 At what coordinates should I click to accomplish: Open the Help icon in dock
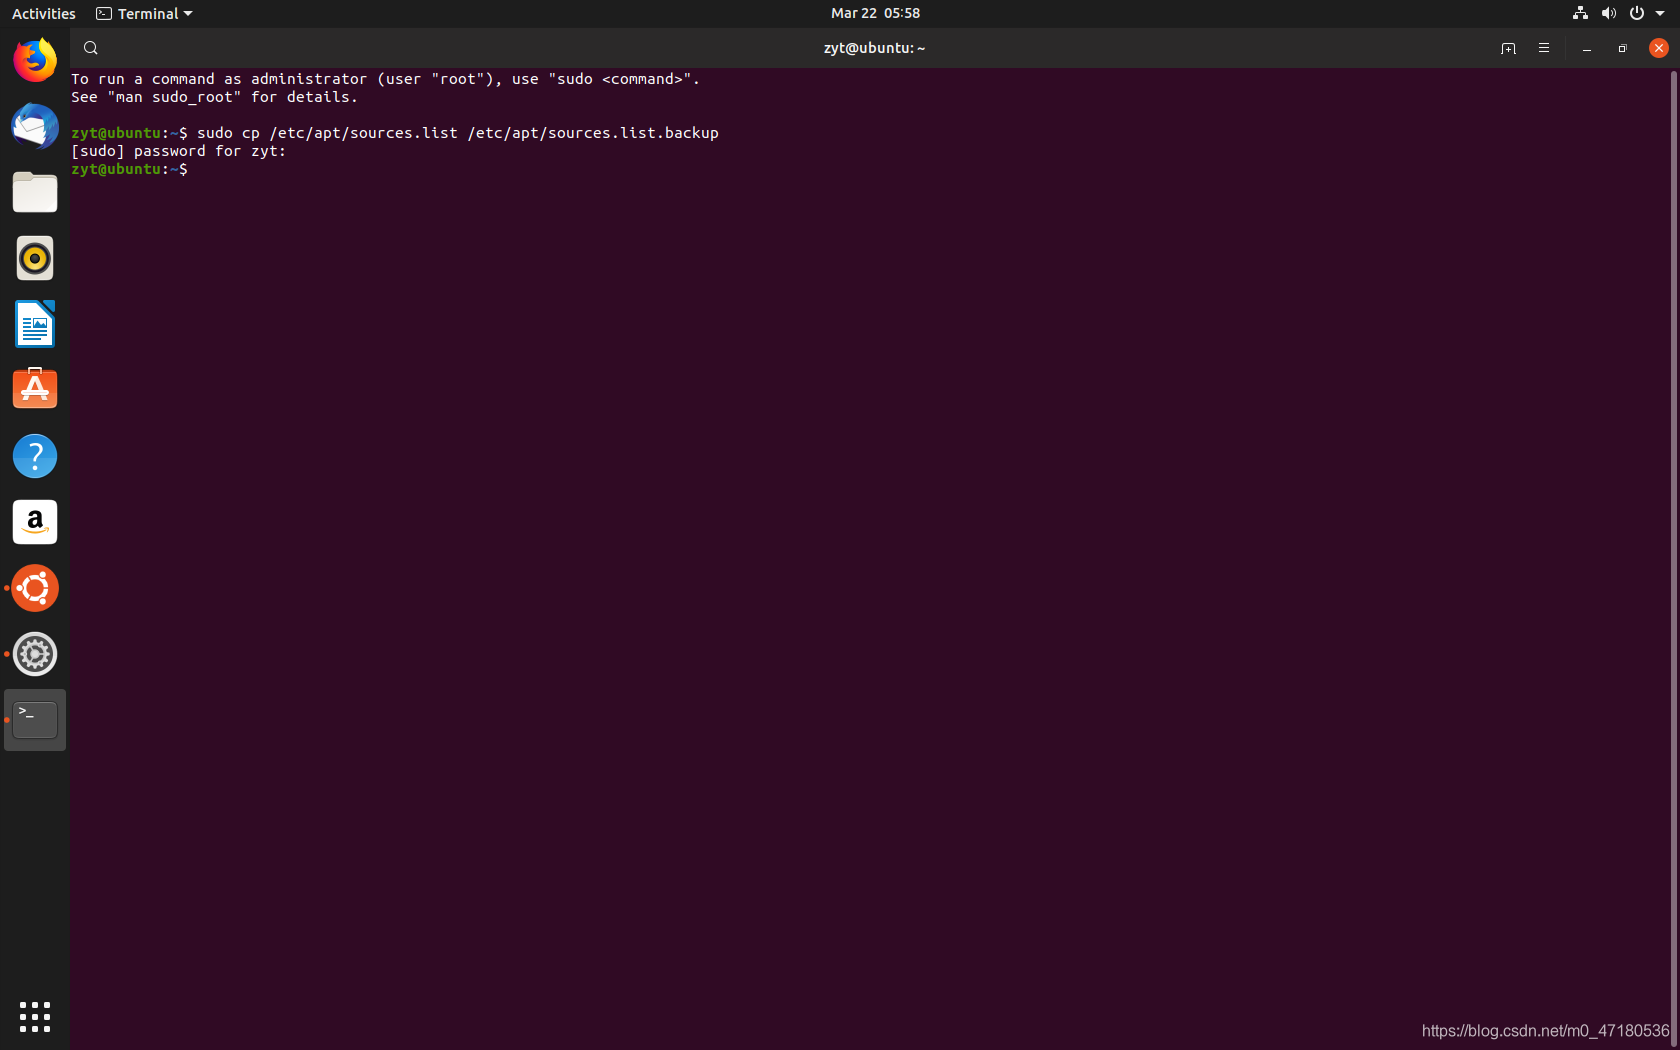point(35,456)
